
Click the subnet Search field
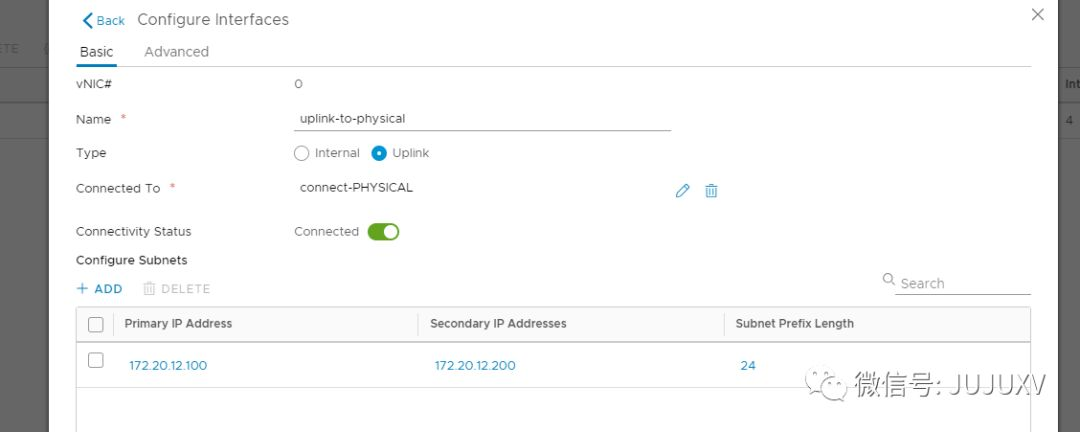(962, 284)
